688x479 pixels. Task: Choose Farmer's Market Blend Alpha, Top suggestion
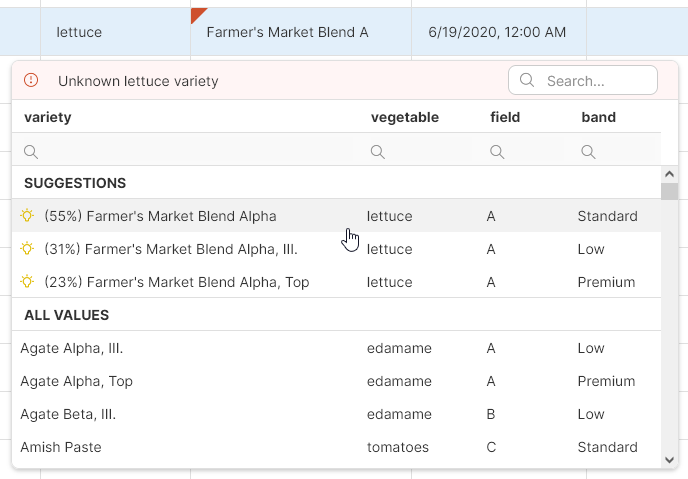pyautogui.click(x=176, y=282)
